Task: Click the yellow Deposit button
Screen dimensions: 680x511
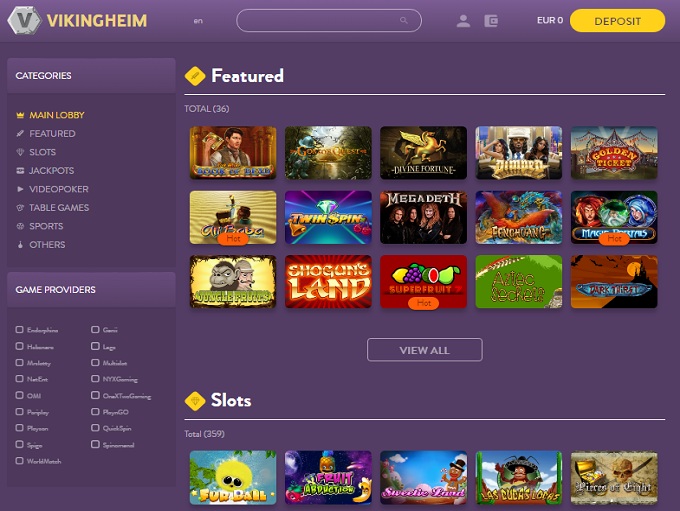Action: pos(617,21)
